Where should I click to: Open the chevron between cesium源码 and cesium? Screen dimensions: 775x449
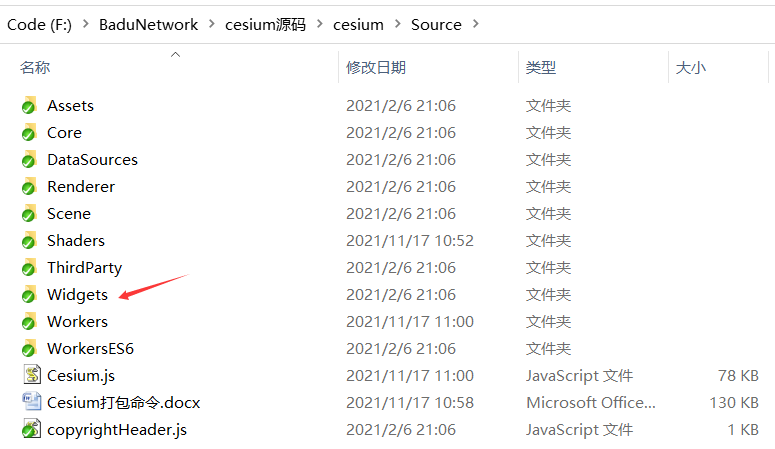tap(320, 24)
